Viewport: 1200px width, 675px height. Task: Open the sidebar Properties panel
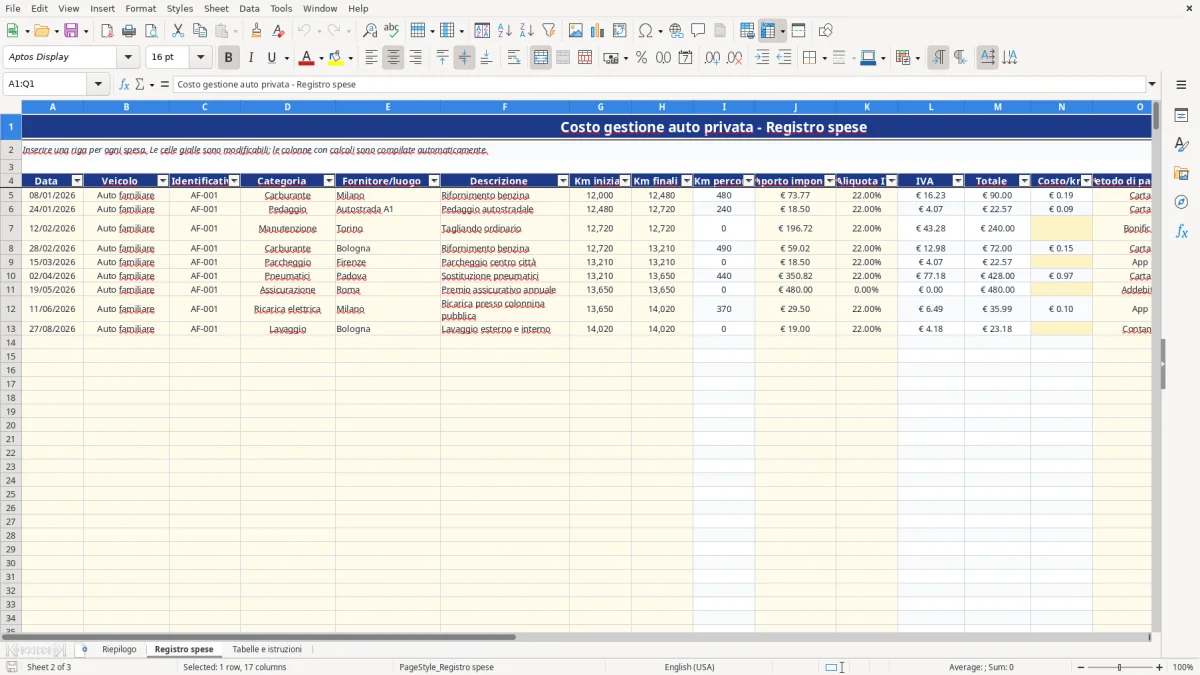1181,115
